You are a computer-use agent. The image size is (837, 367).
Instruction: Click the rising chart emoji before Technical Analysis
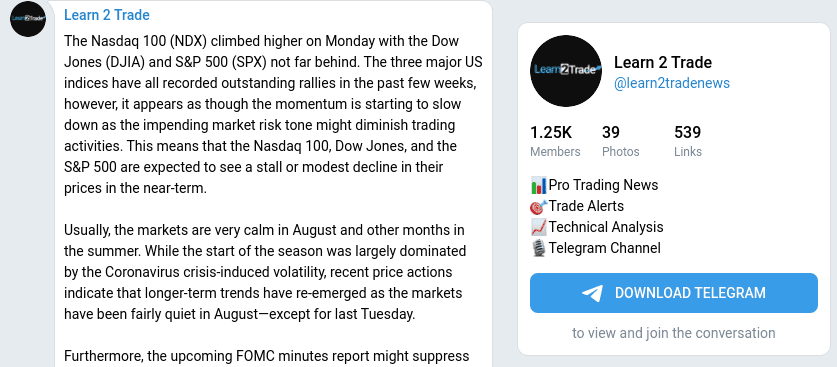[x=539, y=227]
